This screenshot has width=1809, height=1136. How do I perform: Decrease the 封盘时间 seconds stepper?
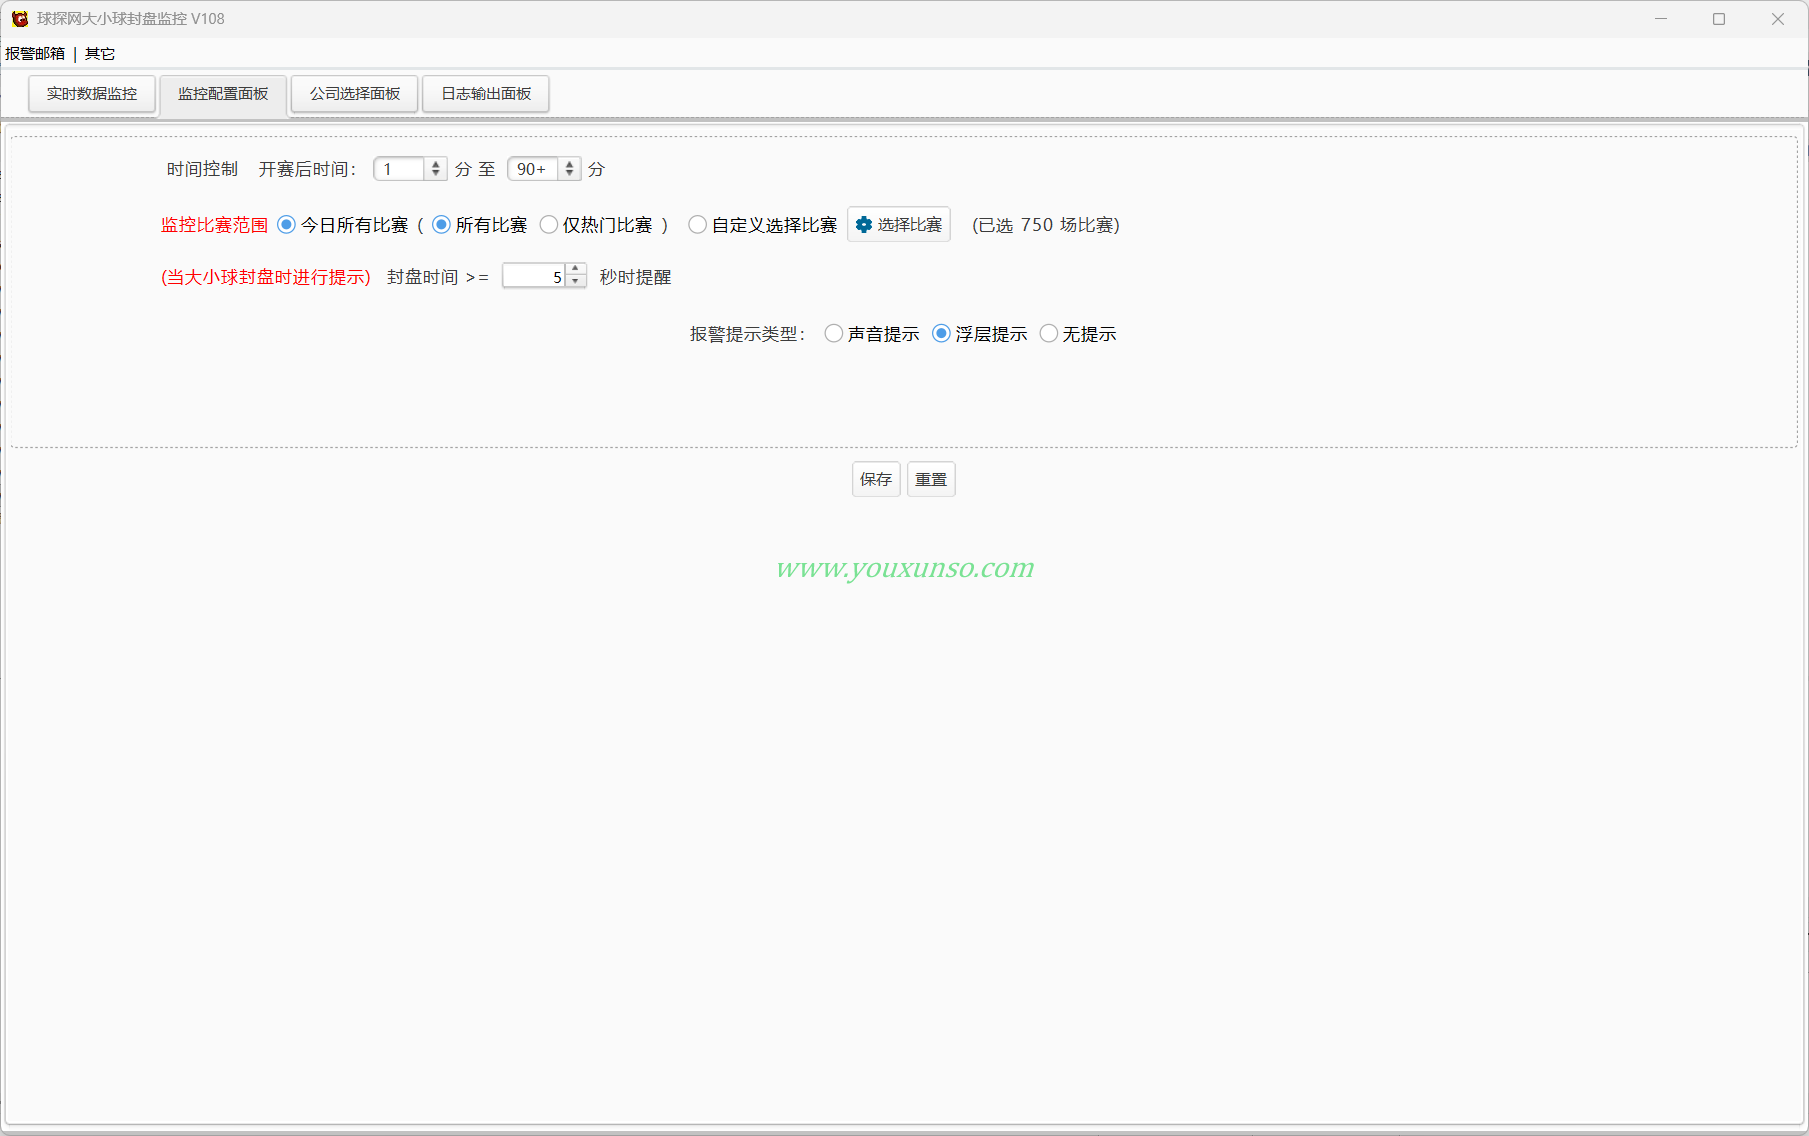[x=576, y=282]
